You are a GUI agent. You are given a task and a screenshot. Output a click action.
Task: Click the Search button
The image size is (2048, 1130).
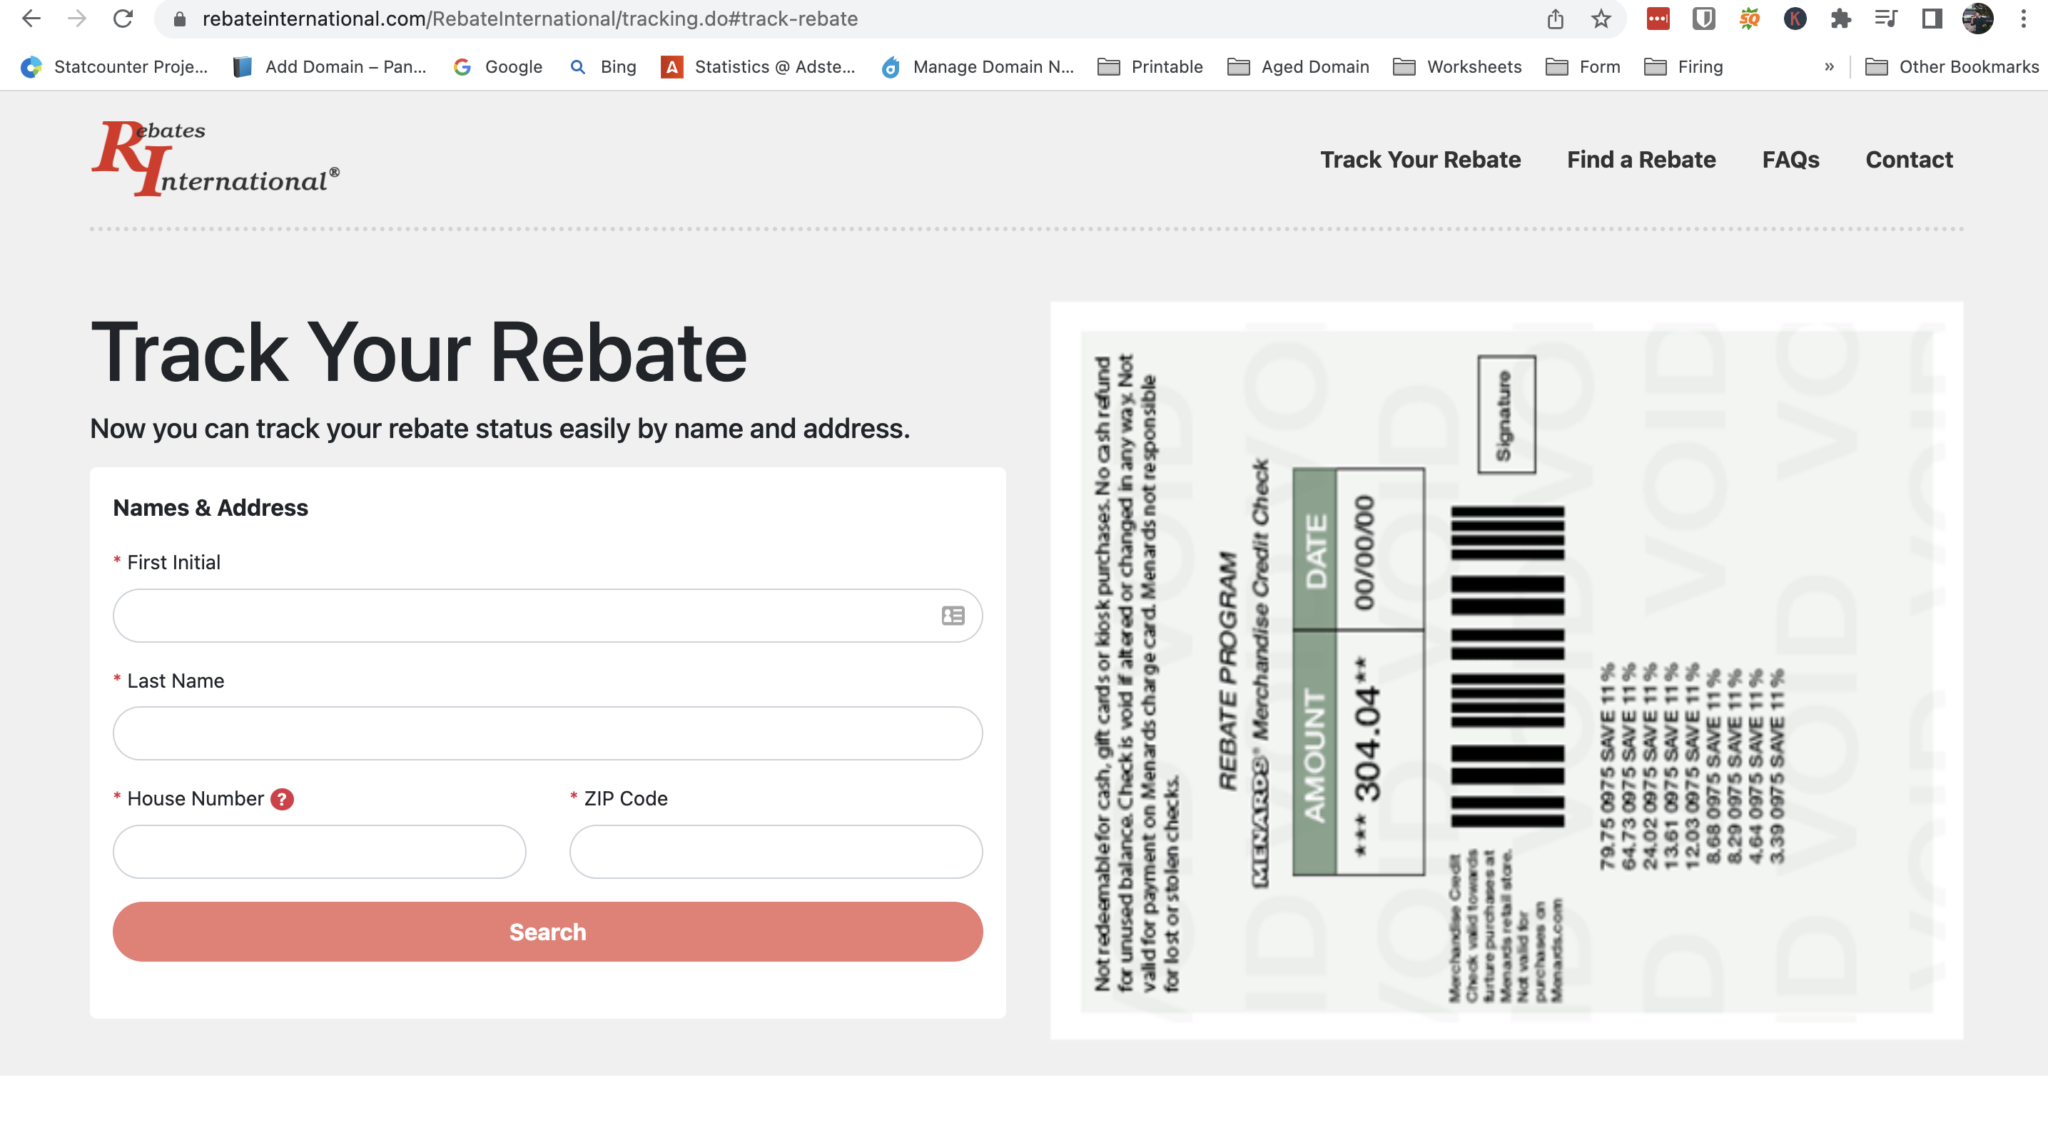pyautogui.click(x=547, y=930)
